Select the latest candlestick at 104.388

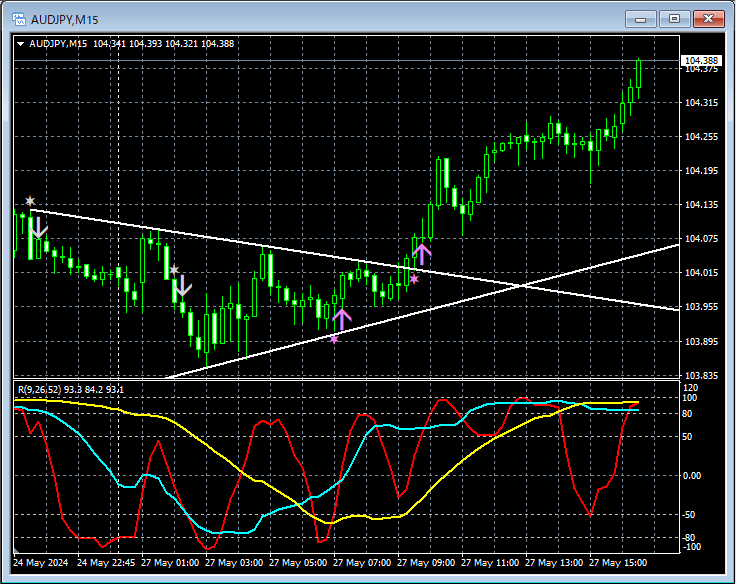tap(638, 75)
